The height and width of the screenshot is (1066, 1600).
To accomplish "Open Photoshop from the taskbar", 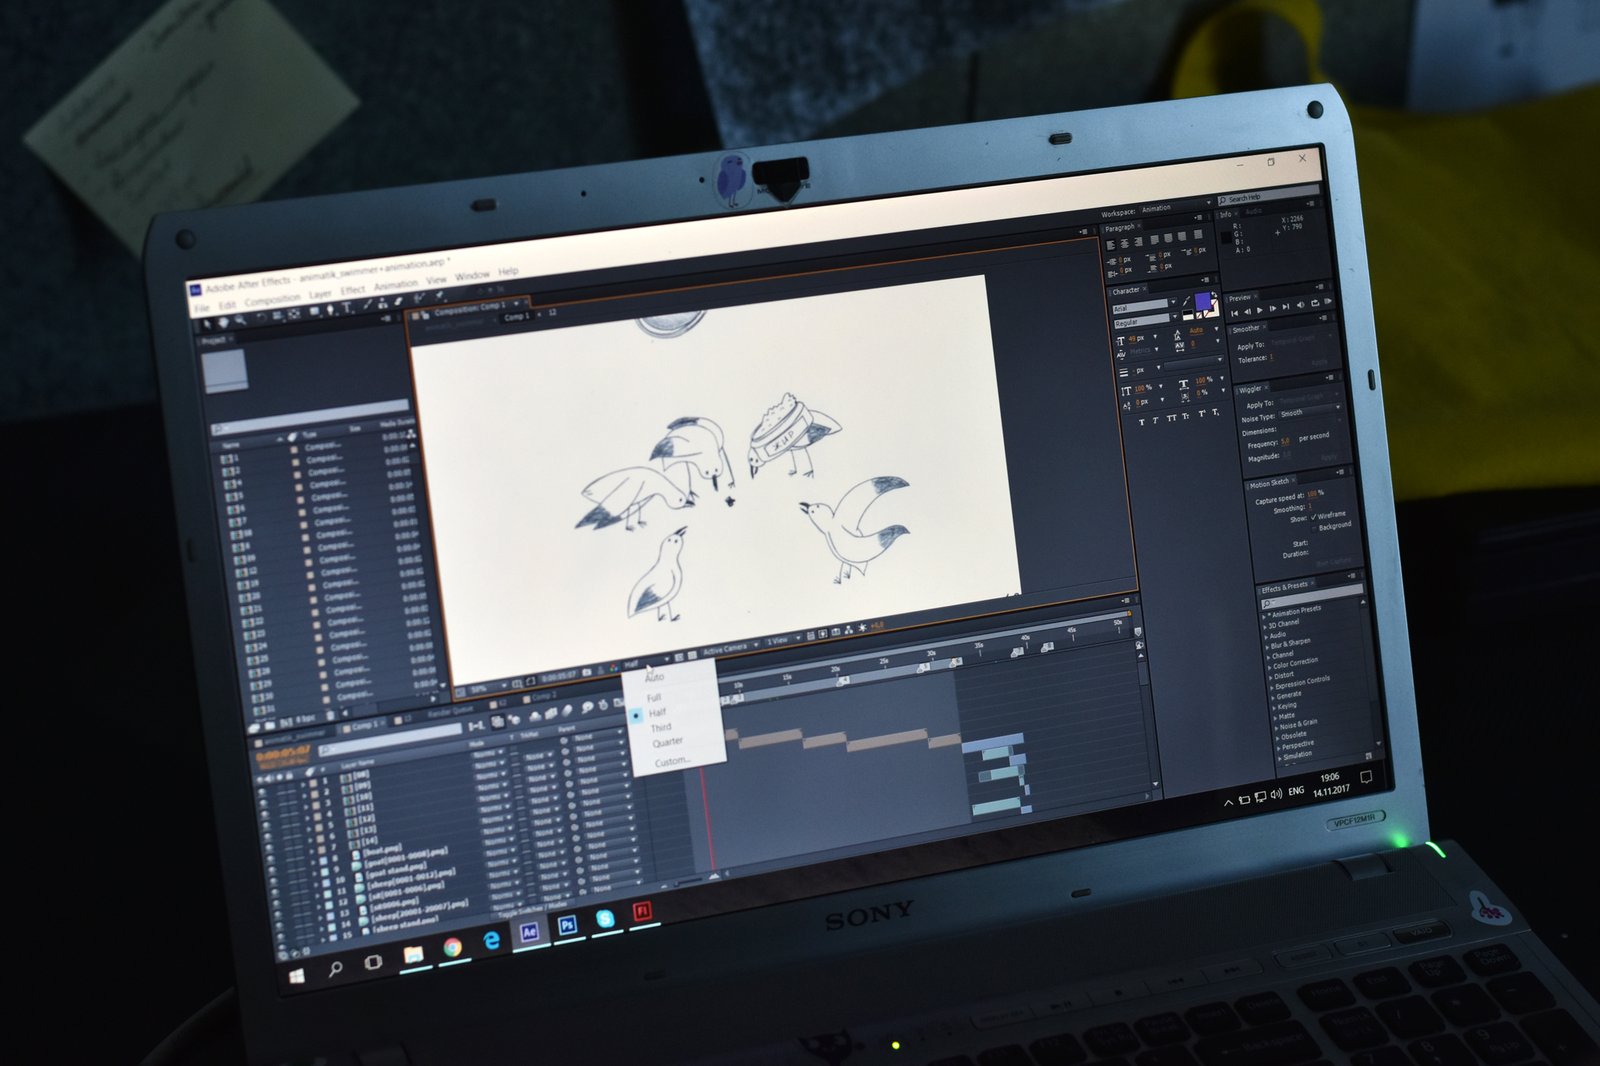I will coord(567,925).
